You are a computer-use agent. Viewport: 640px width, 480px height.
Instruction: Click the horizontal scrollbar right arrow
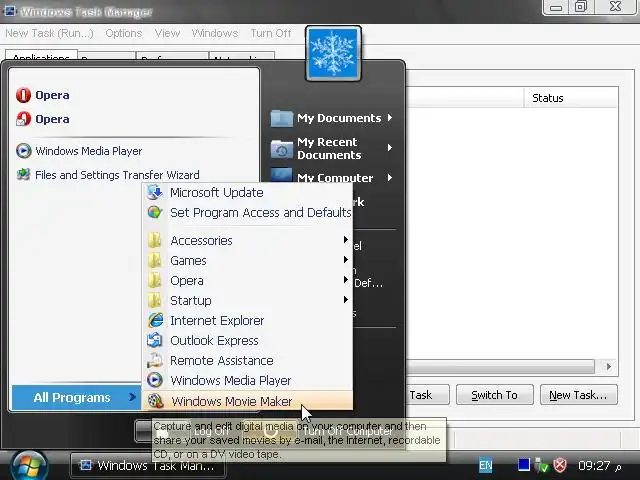coord(608,366)
